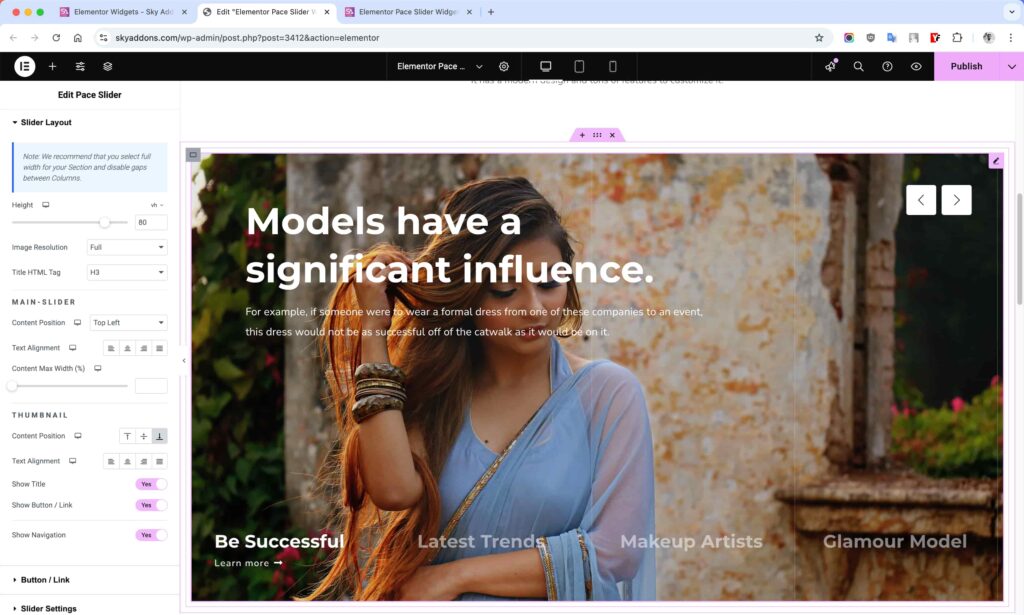The width and height of the screenshot is (1024, 615).
Task: Open page settings gear icon
Action: click(504, 67)
